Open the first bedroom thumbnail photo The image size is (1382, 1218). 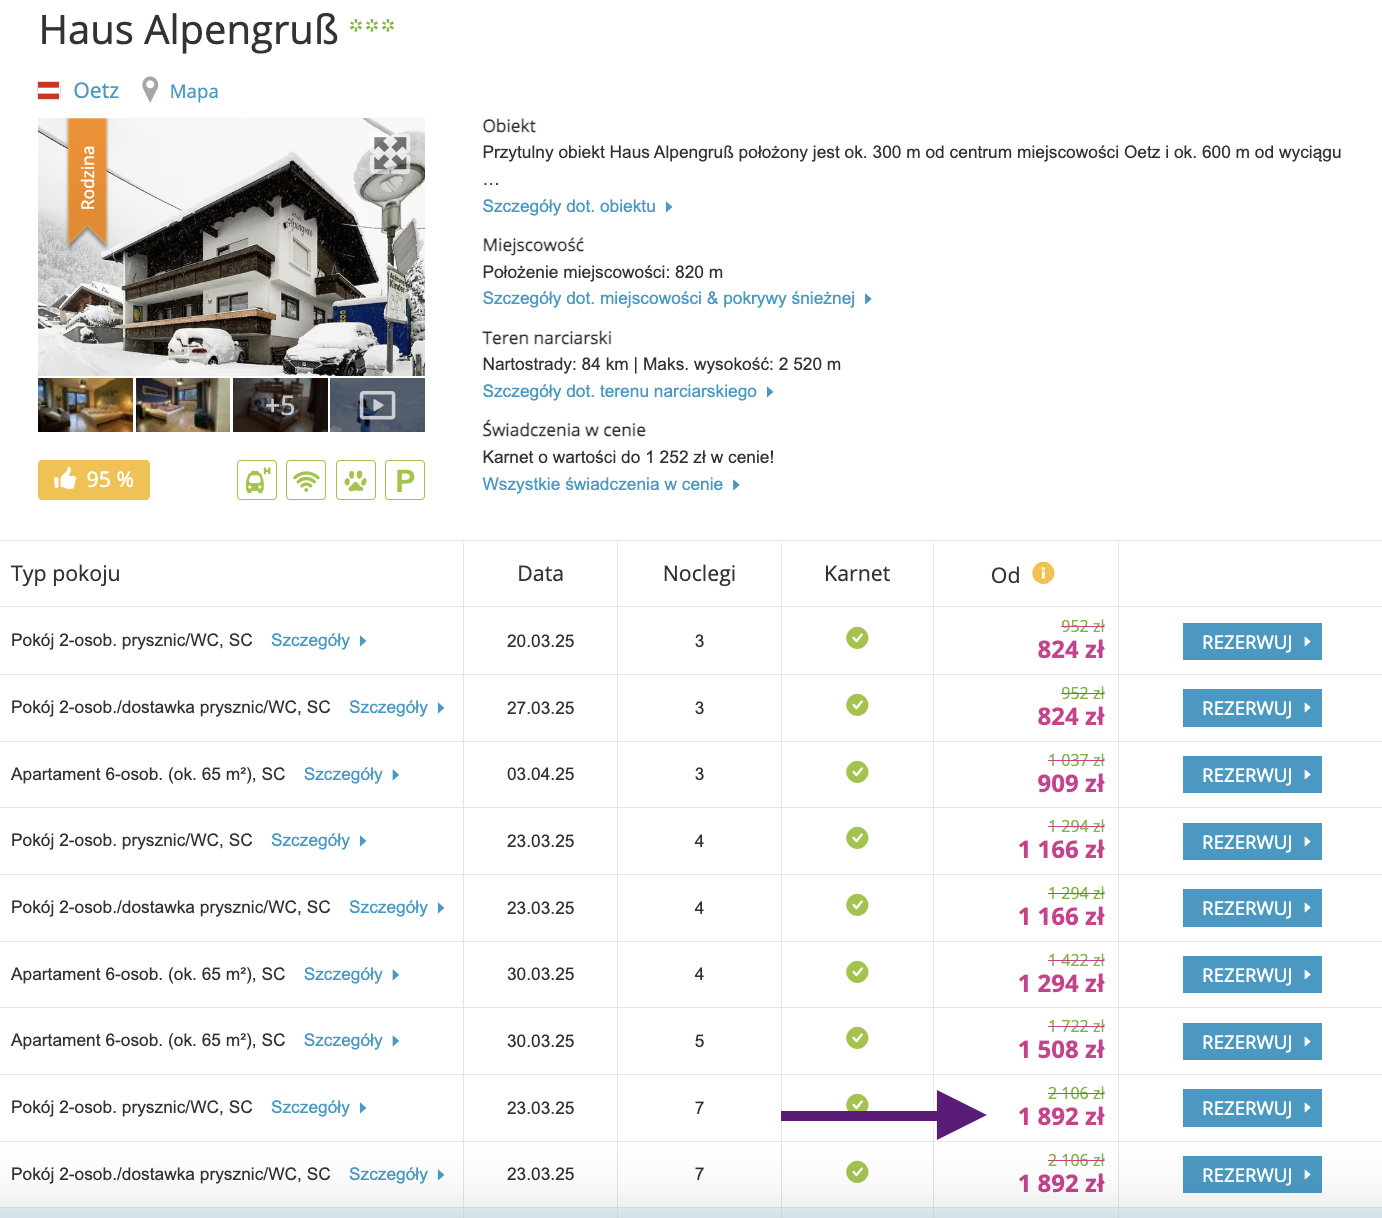tap(85, 405)
